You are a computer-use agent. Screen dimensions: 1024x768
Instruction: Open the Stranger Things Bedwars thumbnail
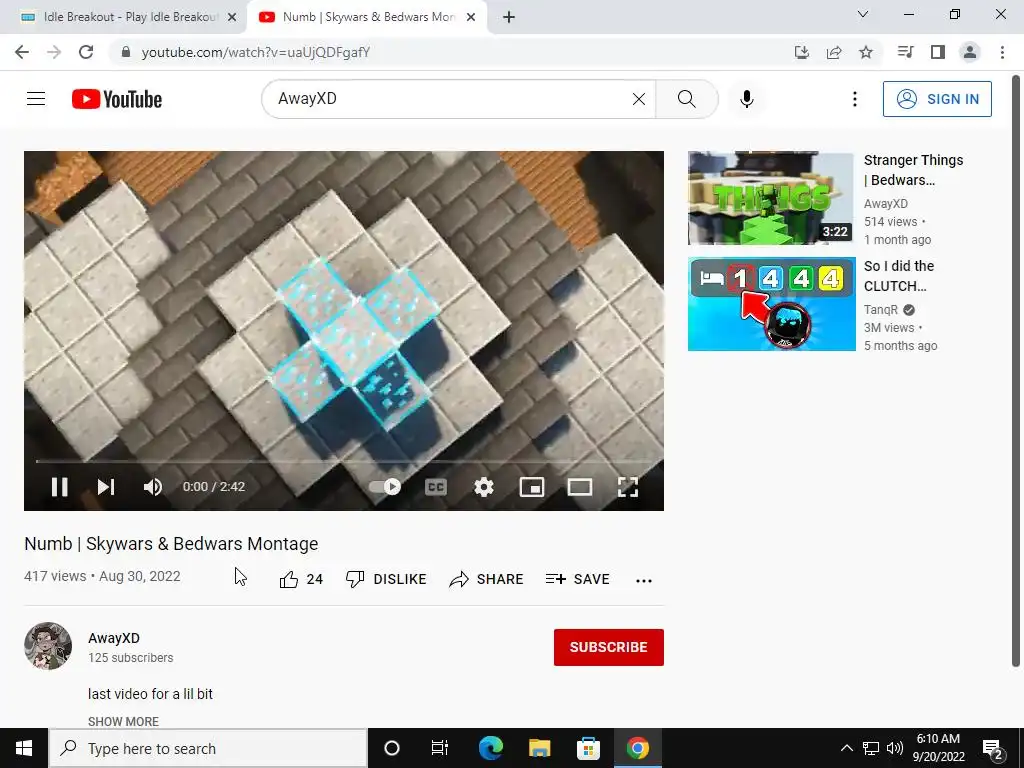(771, 198)
